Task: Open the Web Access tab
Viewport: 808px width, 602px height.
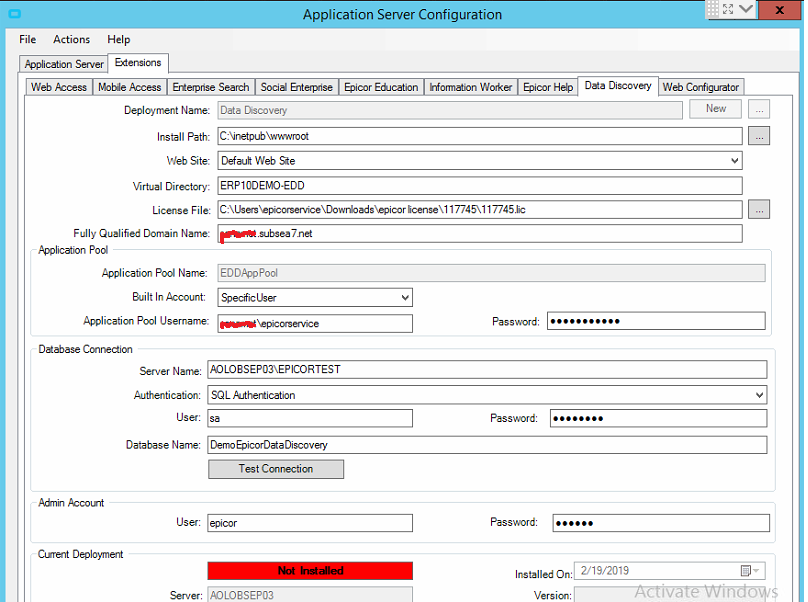Action: (x=59, y=87)
